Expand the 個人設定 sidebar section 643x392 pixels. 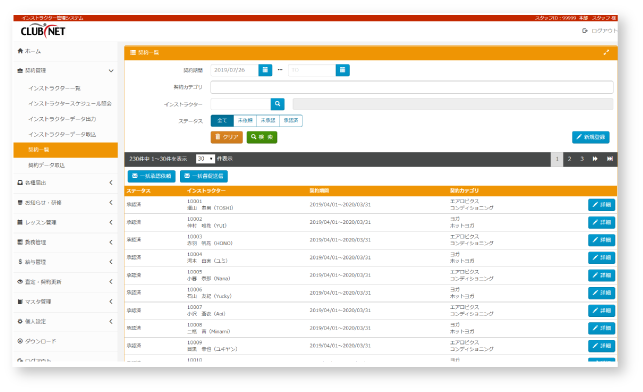click(x=66, y=321)
